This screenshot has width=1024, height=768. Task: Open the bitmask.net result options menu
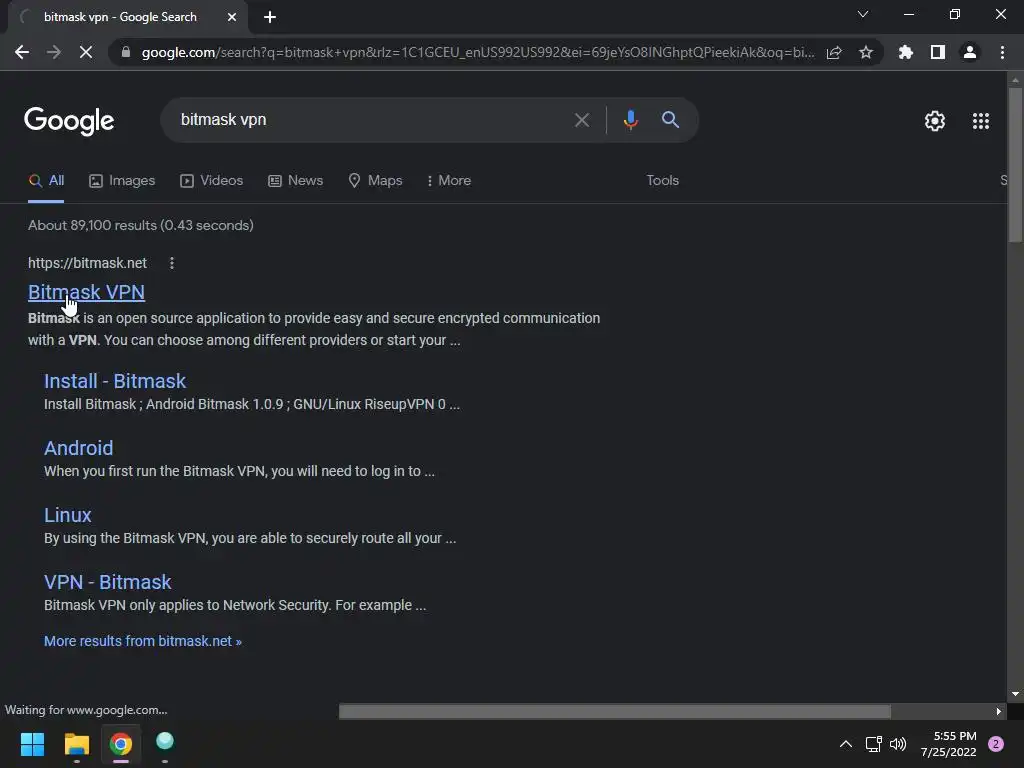172,263
